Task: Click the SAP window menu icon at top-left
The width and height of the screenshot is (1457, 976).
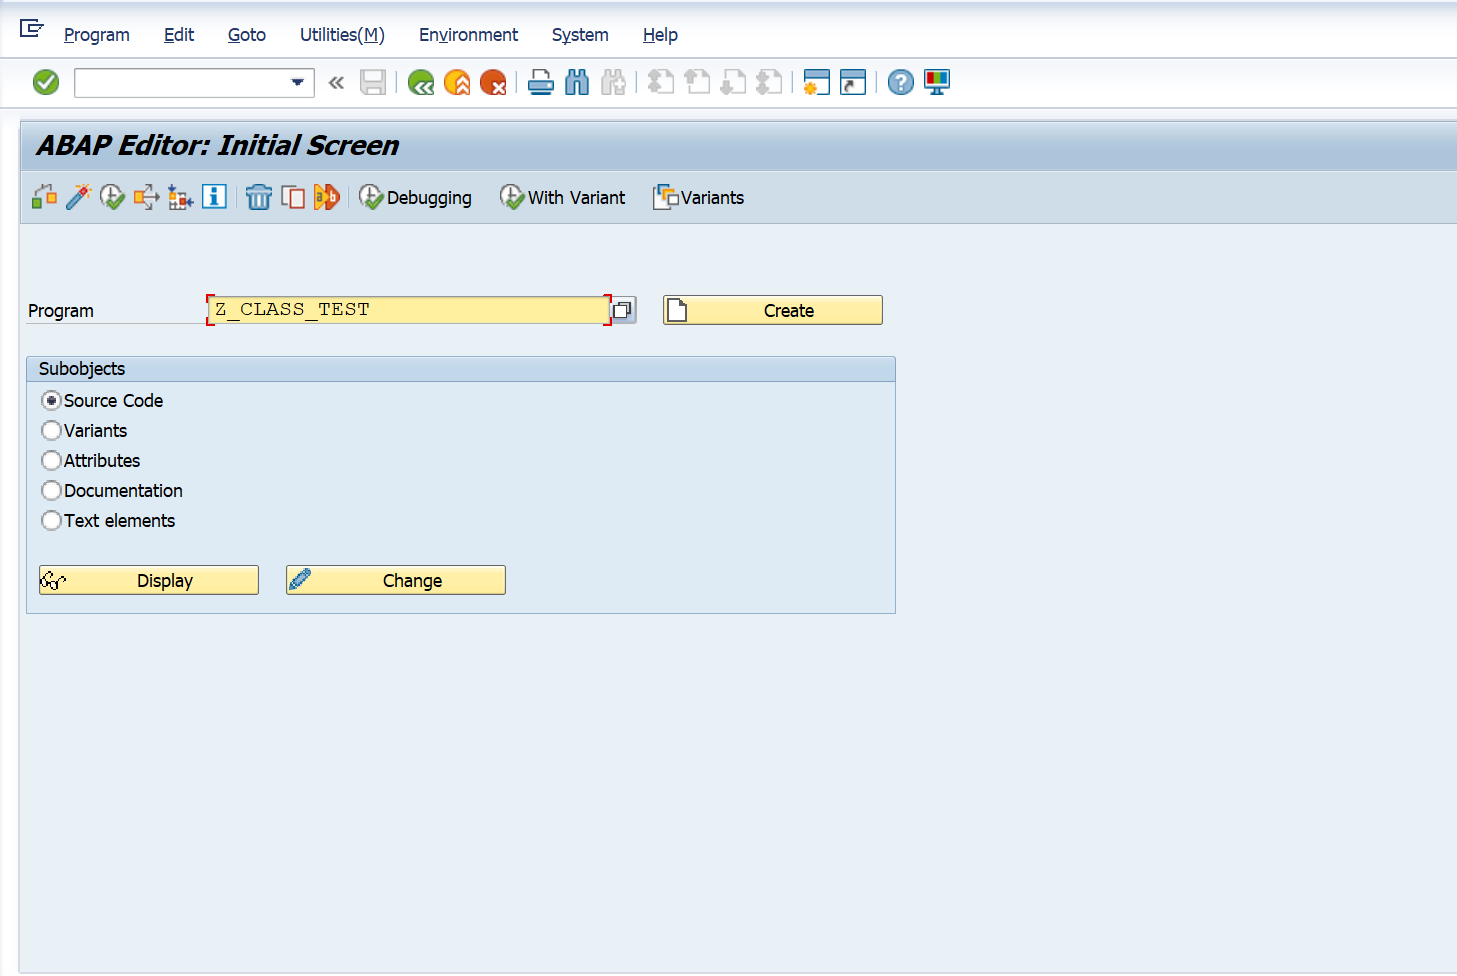Action: (31, 28)
